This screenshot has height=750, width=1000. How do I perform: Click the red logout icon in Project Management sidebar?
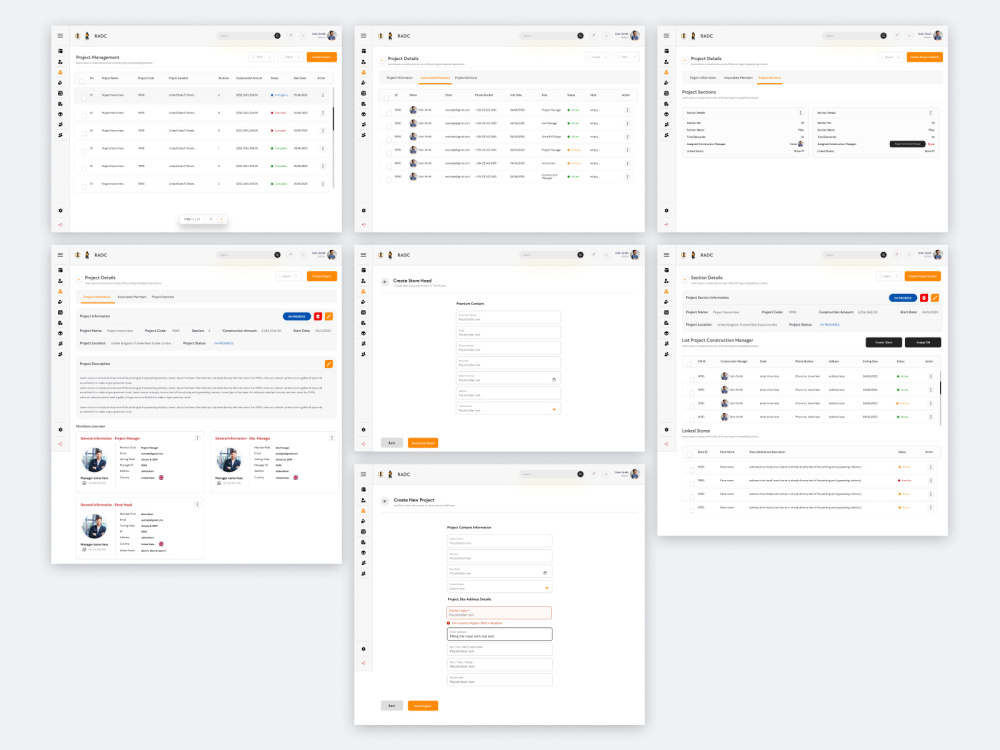[61, 224]
